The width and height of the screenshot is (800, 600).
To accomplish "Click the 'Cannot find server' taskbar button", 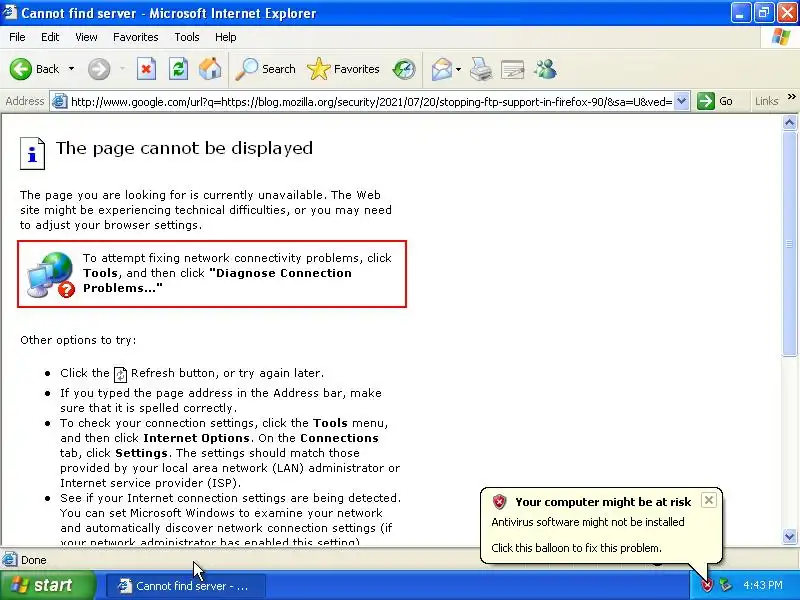I will [186, 585].
